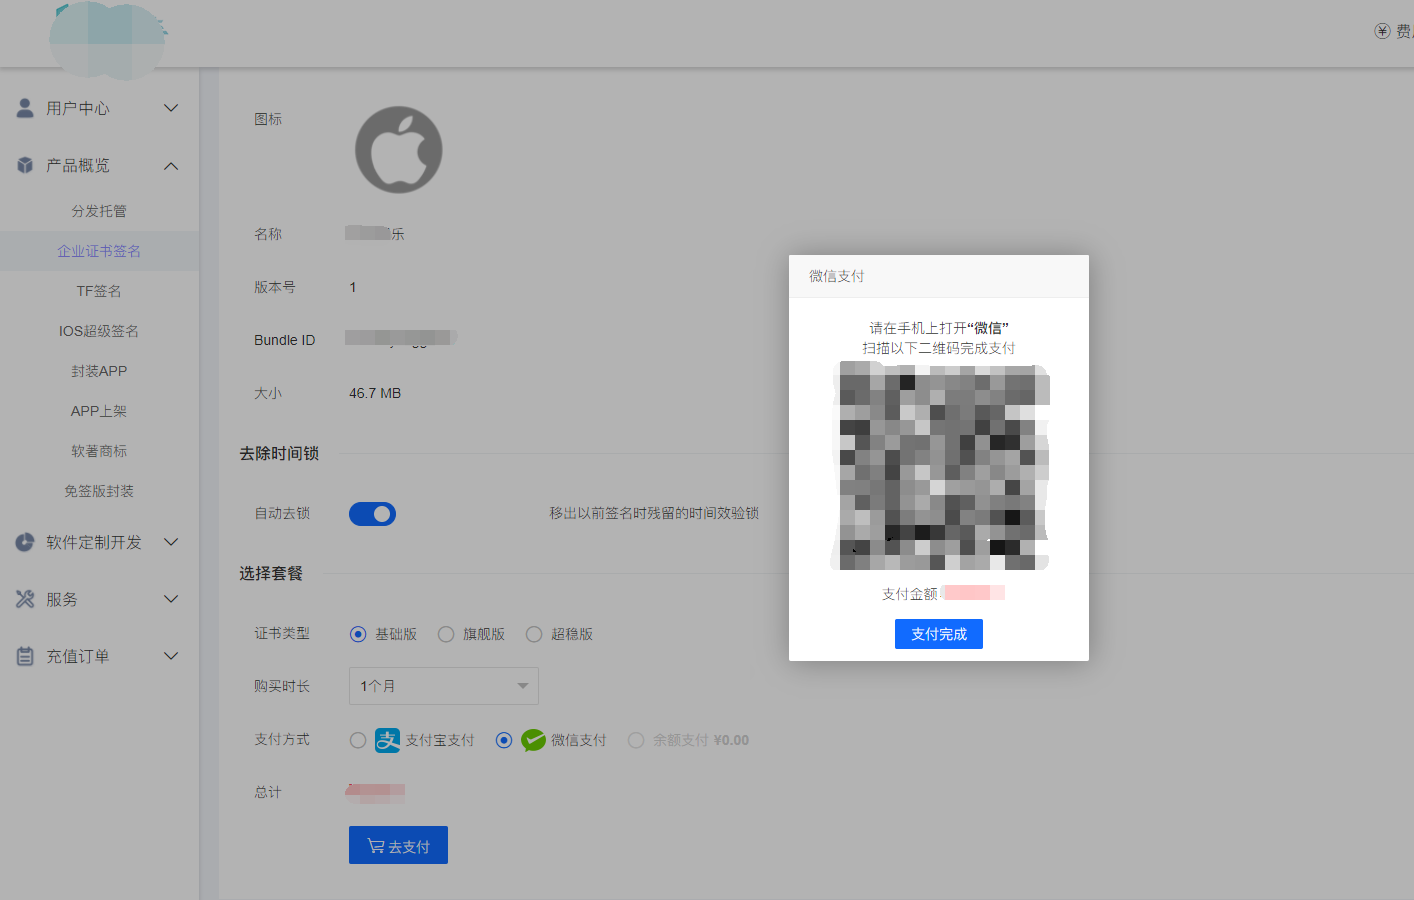Click the 支付金额 label in dialog

point(910,594)
